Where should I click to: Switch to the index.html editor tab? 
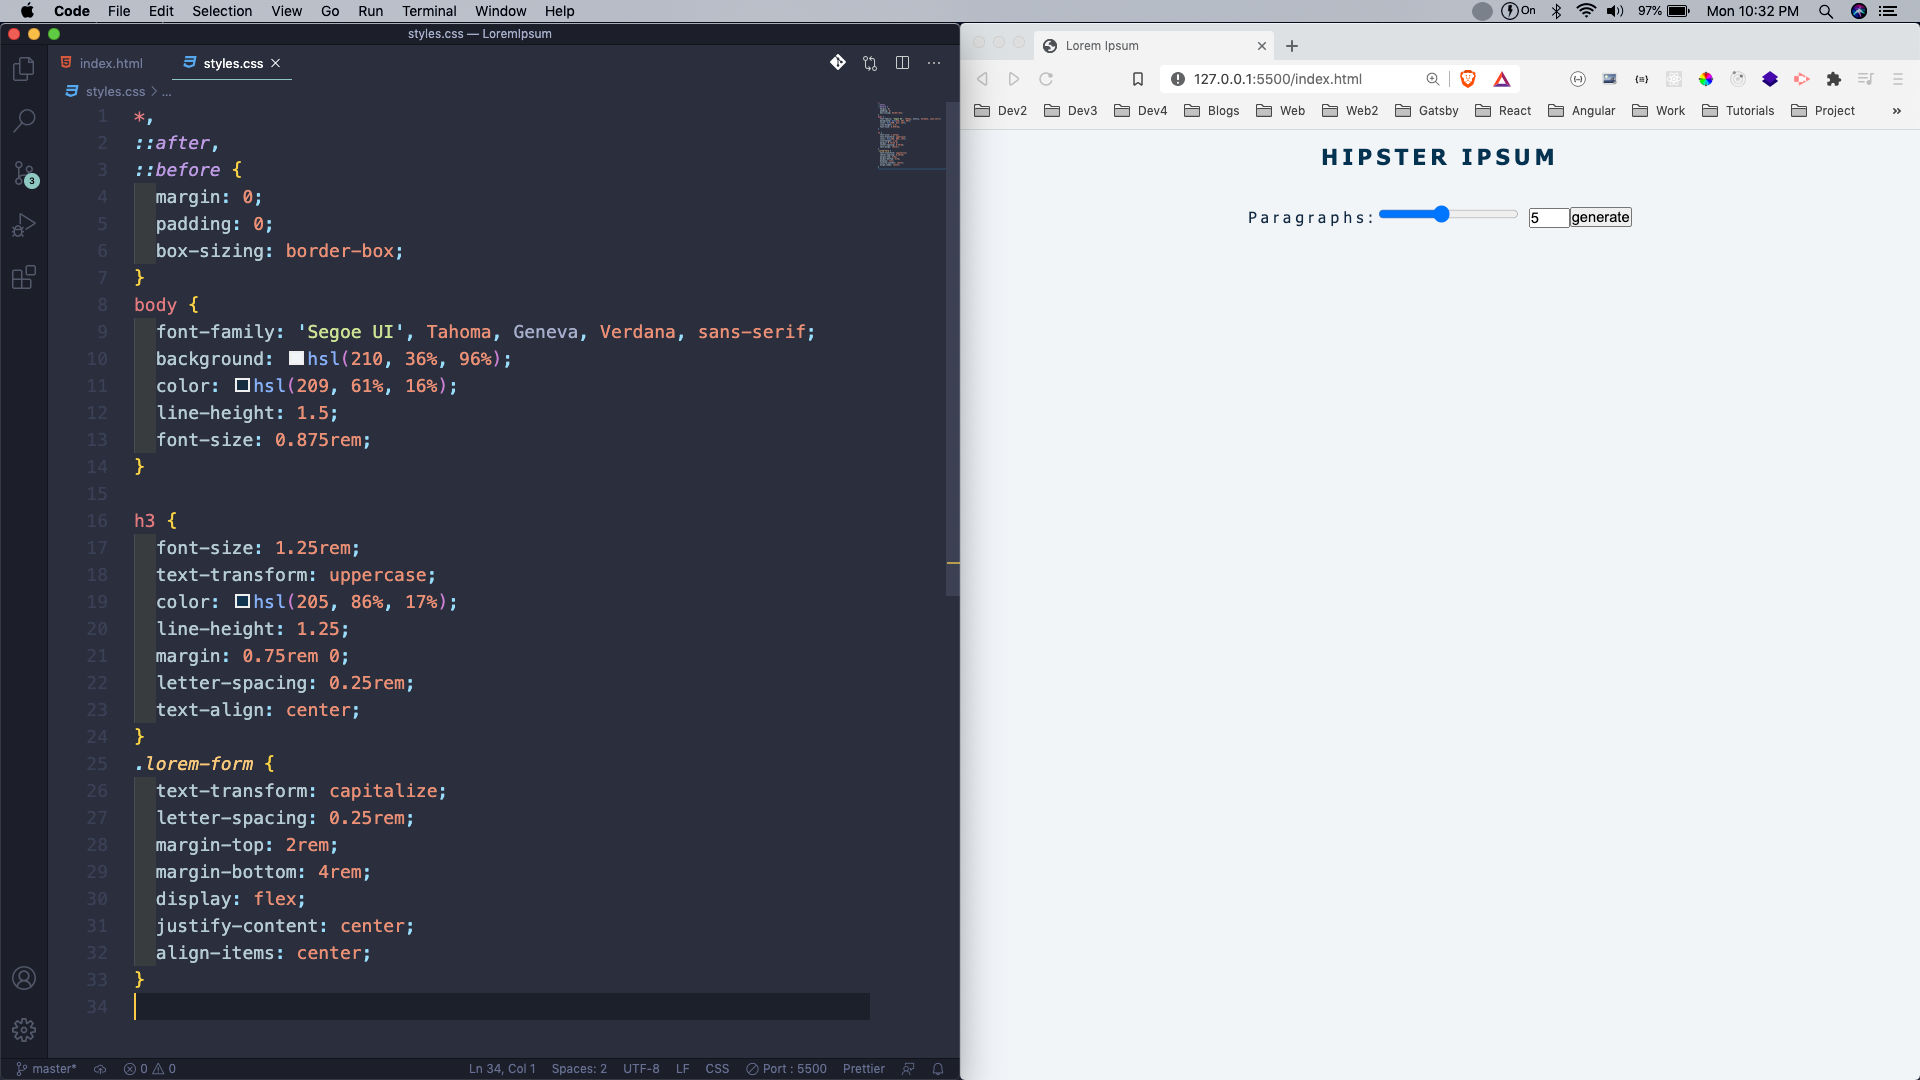(x=110, y=63)
